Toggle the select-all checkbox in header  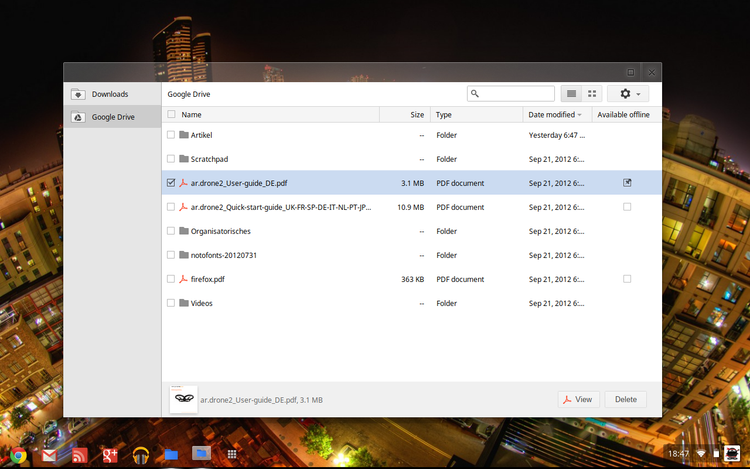point(171,115)
